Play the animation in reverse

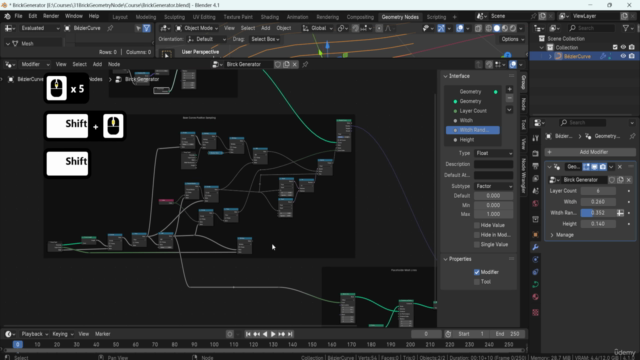pos(265,334)
